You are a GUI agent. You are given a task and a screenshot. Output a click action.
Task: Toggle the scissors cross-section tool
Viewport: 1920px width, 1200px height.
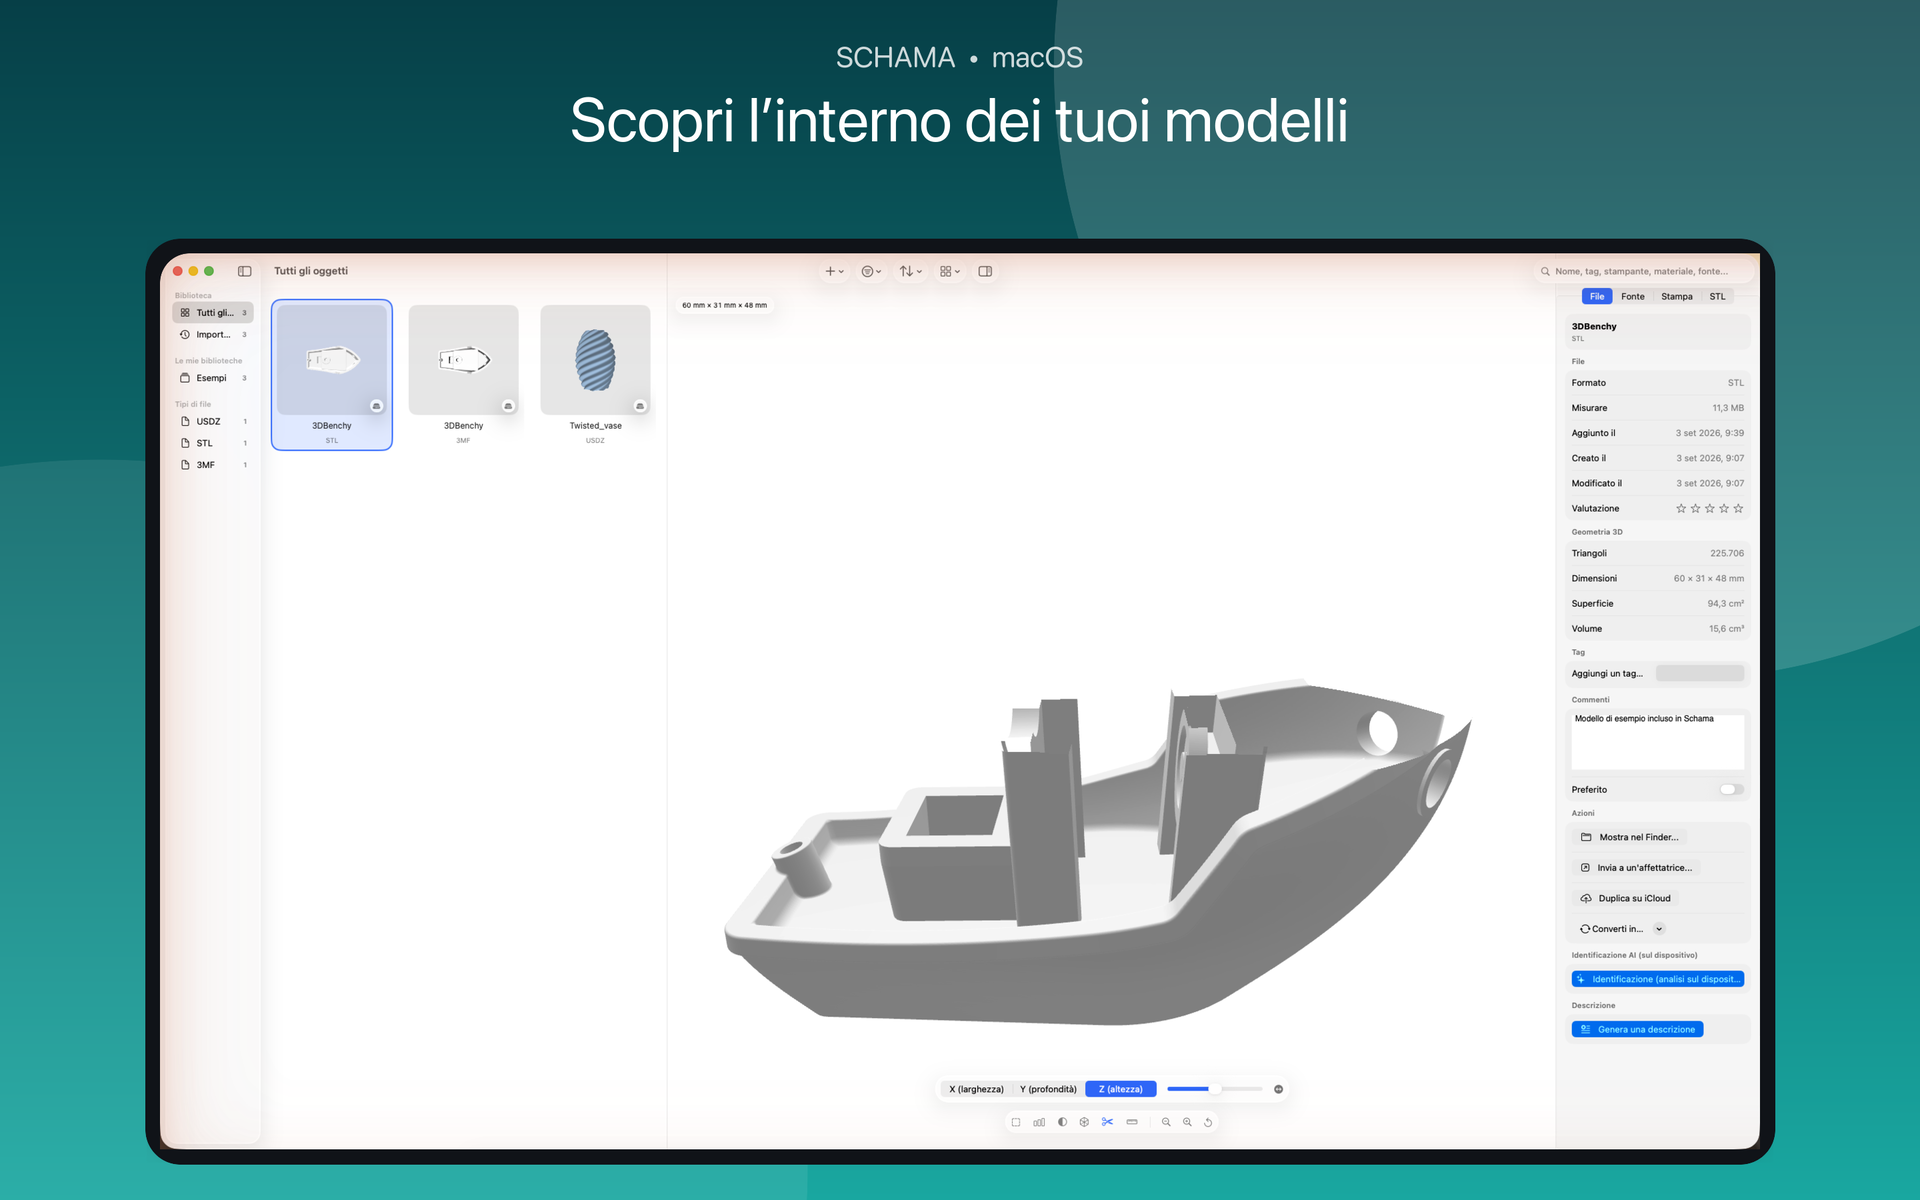[1107, 1122]
